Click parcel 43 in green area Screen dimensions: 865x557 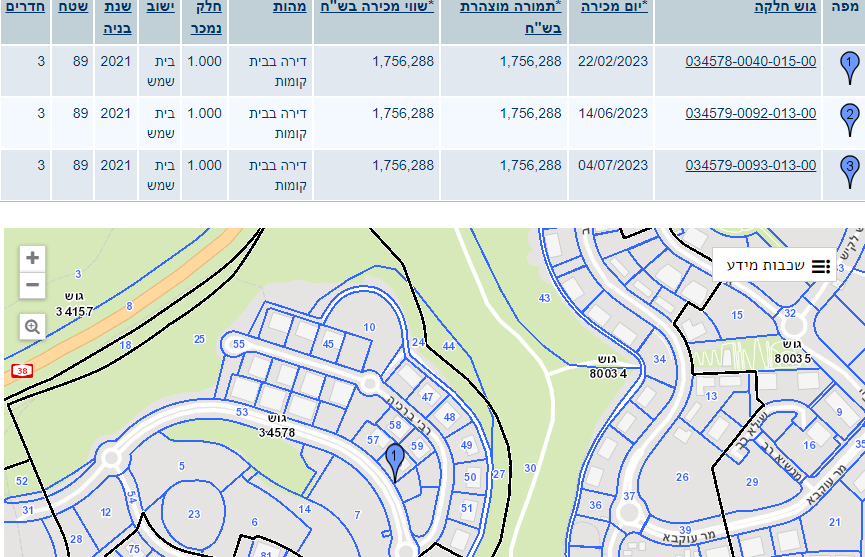click(544, 298)
